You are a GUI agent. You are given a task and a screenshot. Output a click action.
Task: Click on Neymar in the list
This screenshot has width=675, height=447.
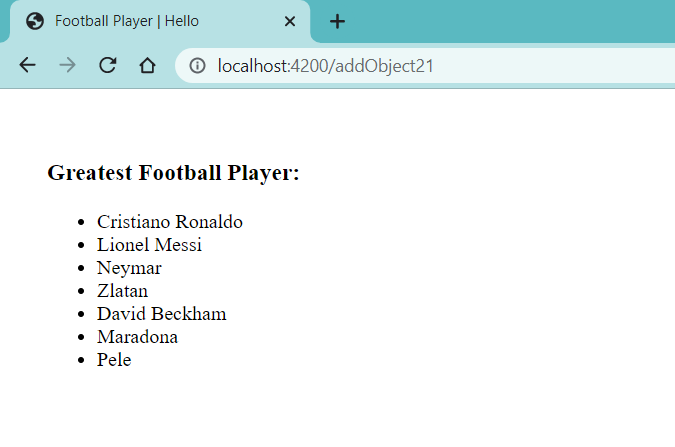coord(129,268)
